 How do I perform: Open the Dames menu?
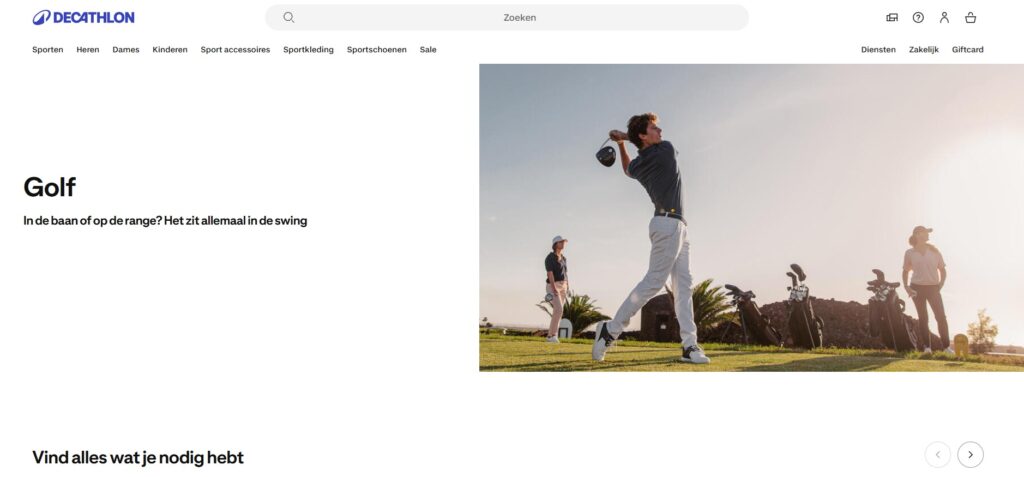coord(126,50)
